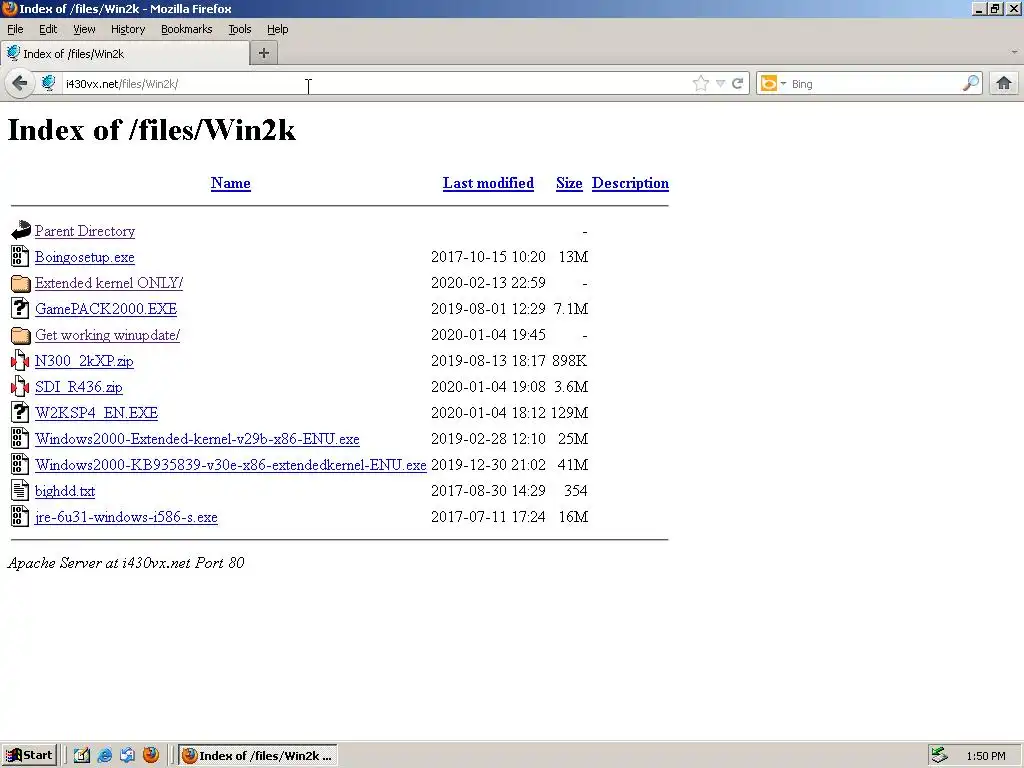Image resolution: width=1024 pixels, height=768 pixels.
Task: Click the text file icon beside bighdd.txt
Action: (20, 490)
